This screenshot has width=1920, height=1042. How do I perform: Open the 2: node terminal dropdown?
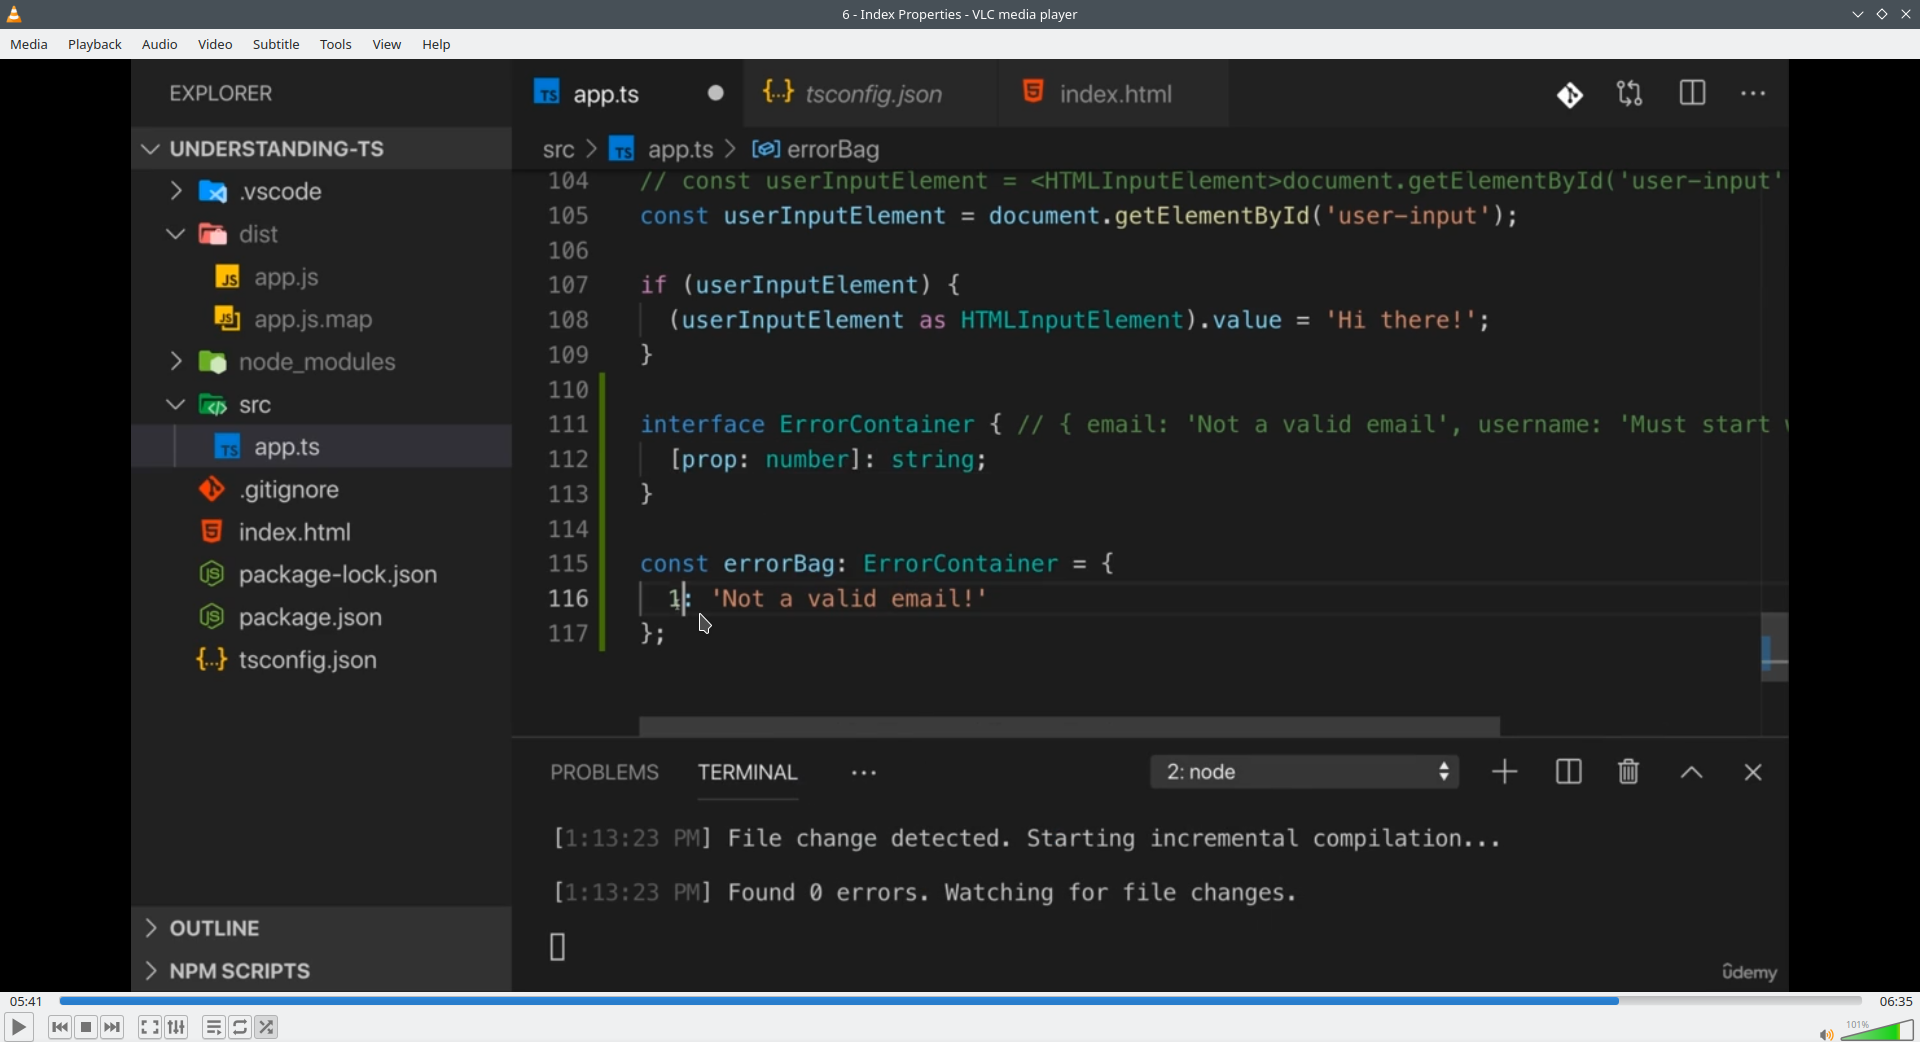tap(1305, 772)
